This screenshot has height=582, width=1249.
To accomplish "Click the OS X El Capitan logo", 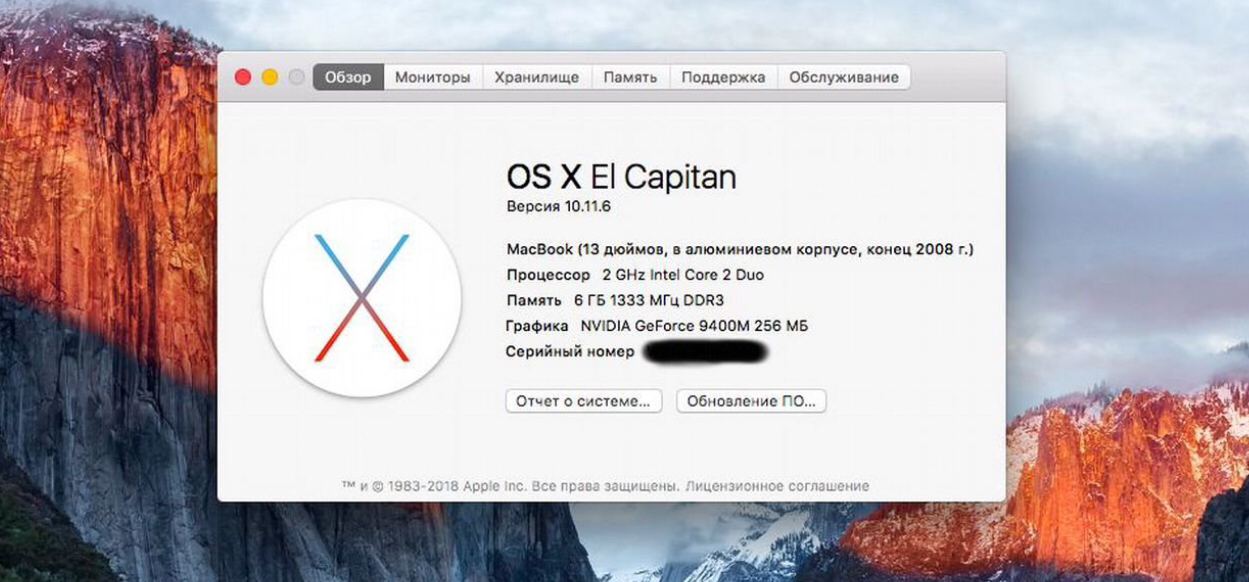I will click(362, 298).
